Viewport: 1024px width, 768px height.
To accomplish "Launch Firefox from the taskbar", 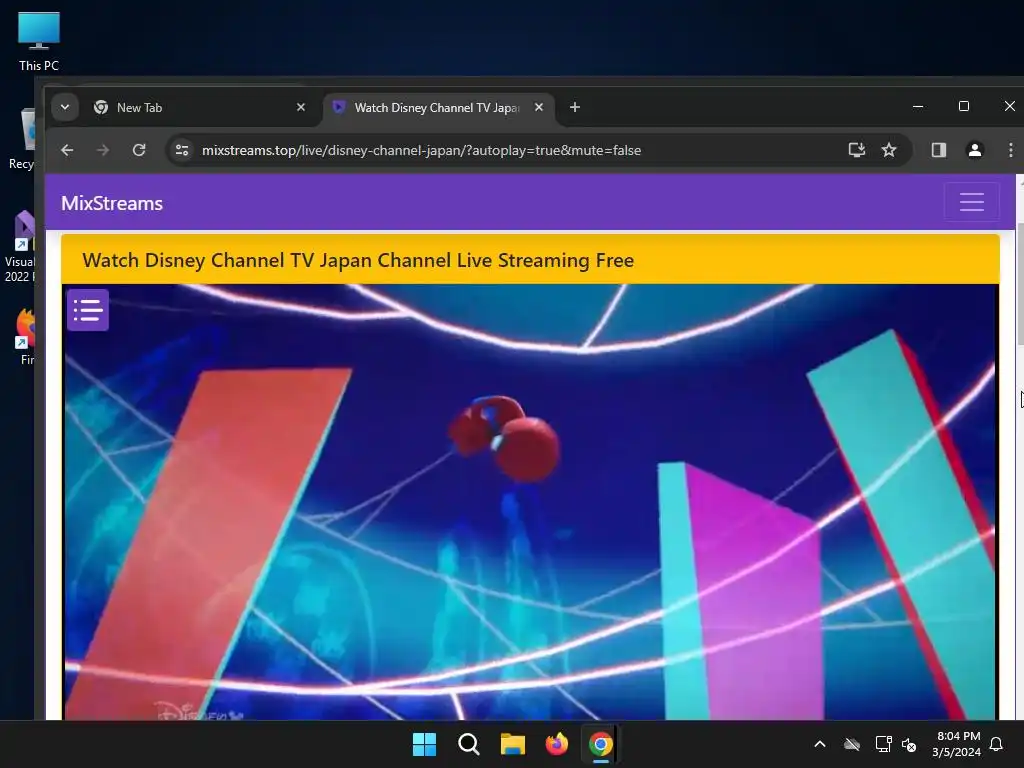I will 557,744.
